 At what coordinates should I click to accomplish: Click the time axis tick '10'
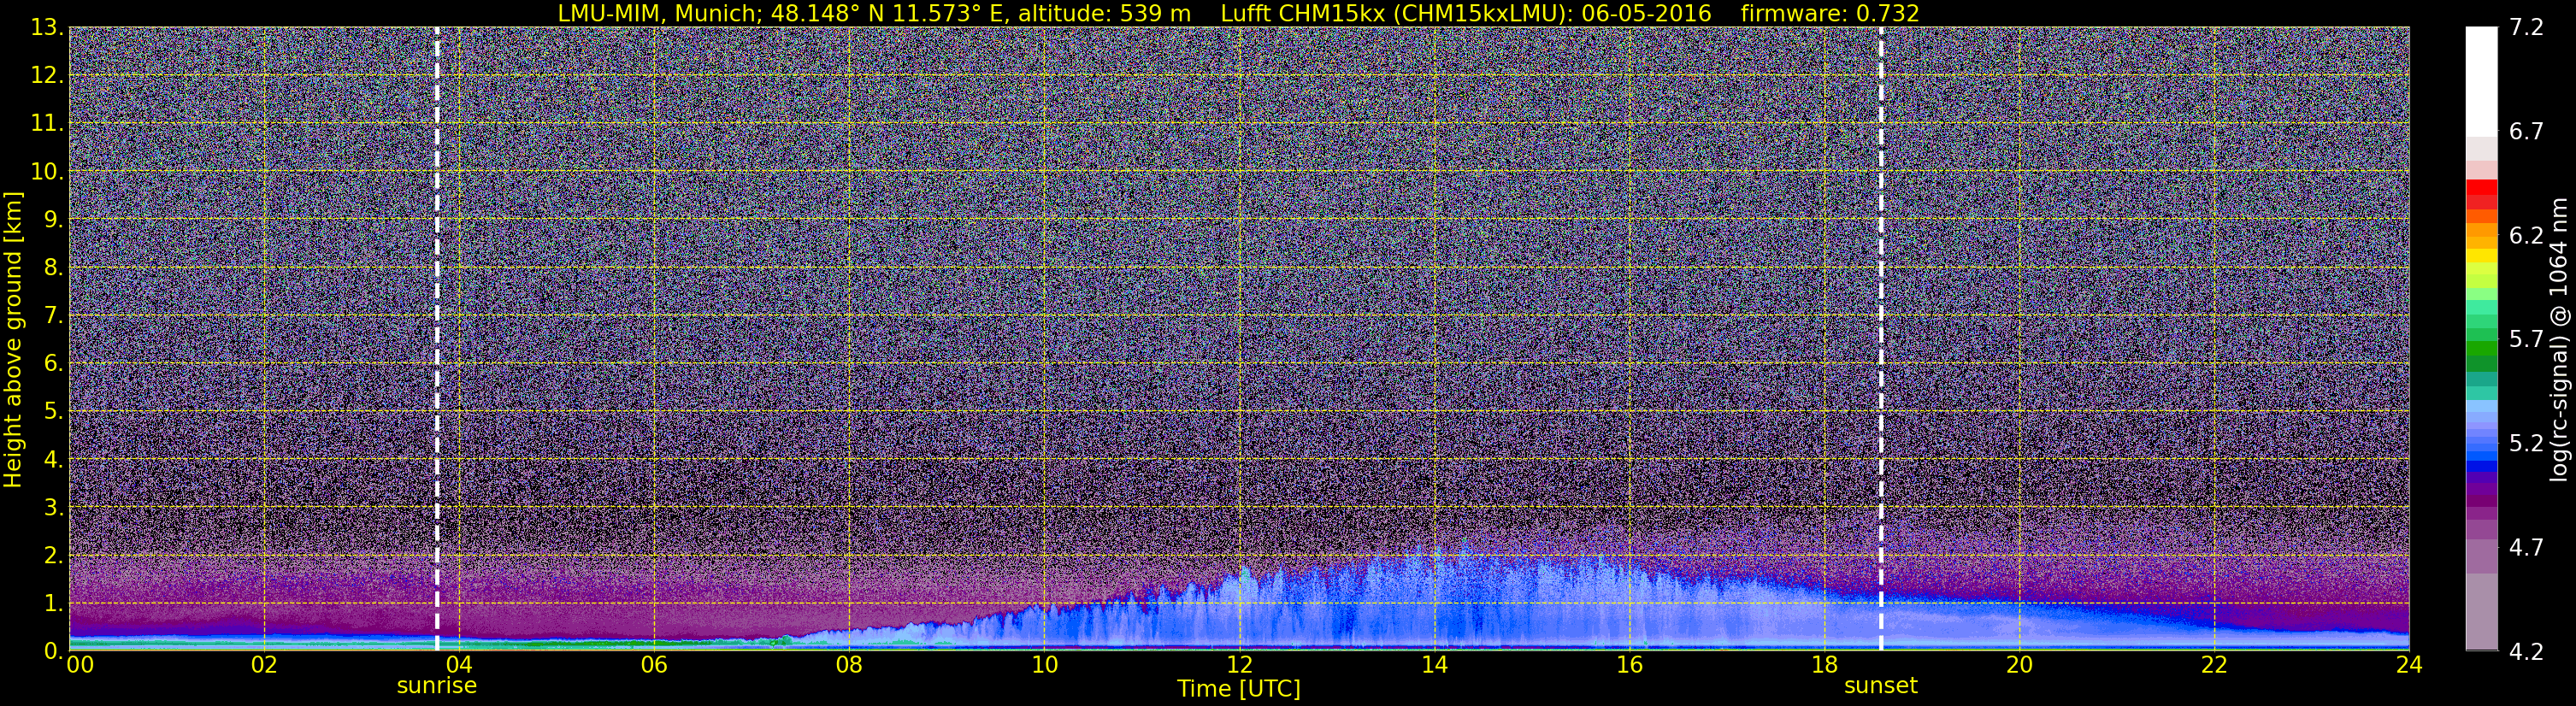tap(1044, 665)
